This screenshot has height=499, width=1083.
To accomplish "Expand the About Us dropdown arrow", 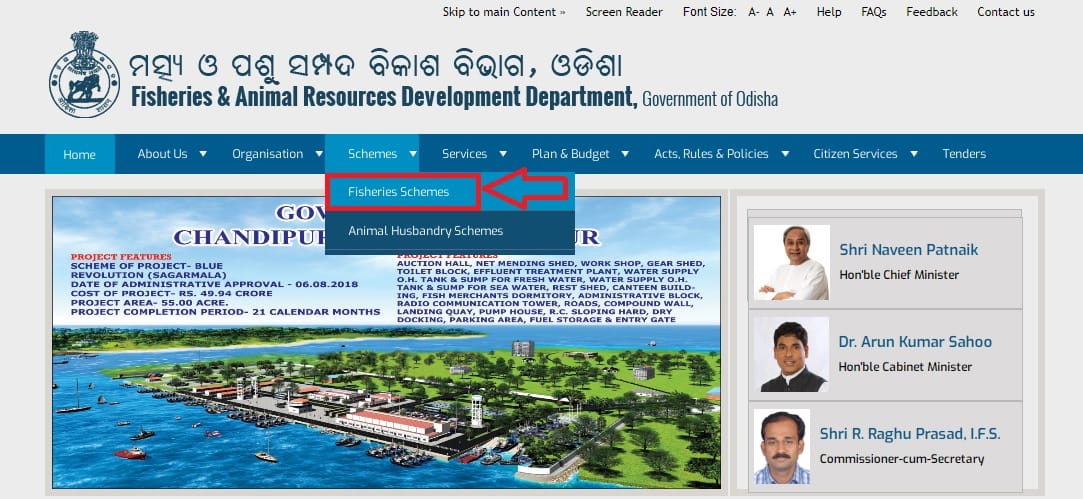I will [203, 154].
